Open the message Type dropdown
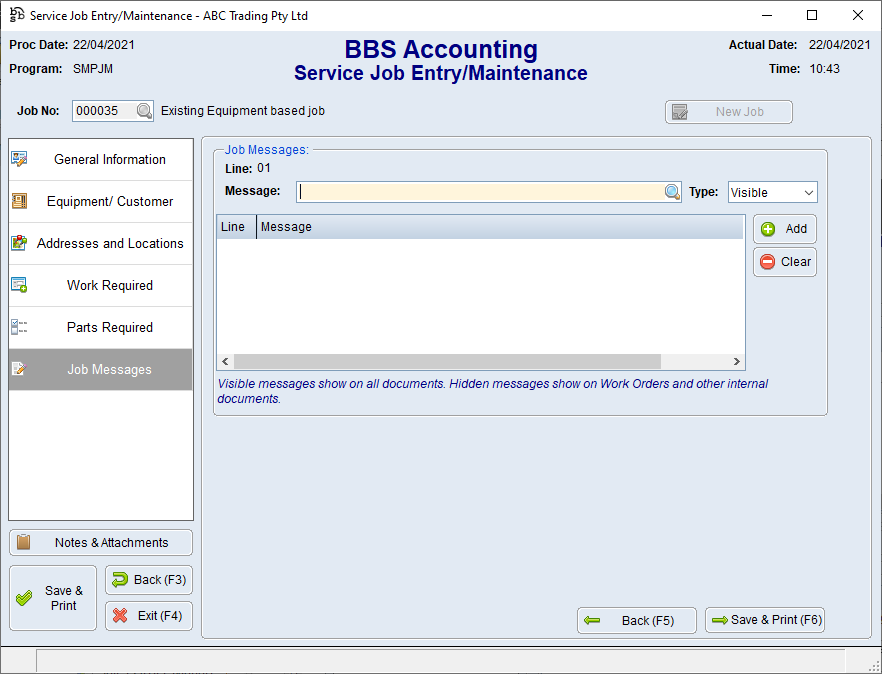The height and width of the screenshot is (674, 882). point(772,192)
